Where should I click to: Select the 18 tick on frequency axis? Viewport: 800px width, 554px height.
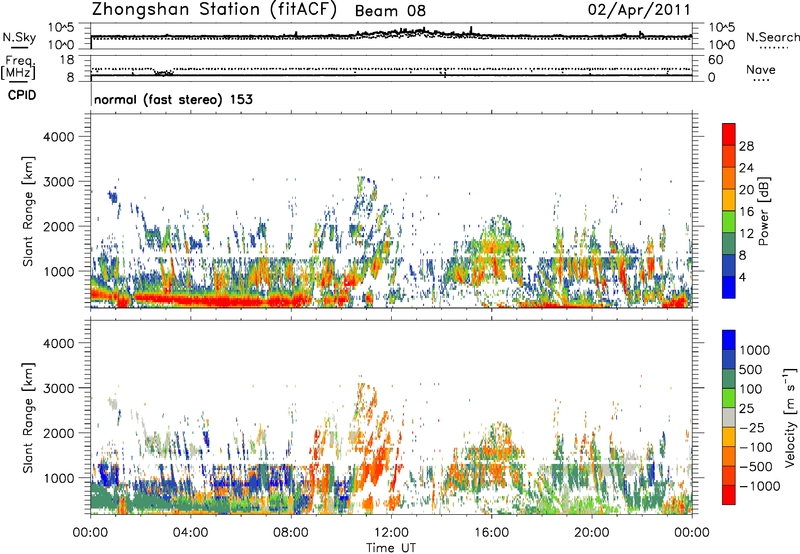pyautogui.click(x=67, y=60)
